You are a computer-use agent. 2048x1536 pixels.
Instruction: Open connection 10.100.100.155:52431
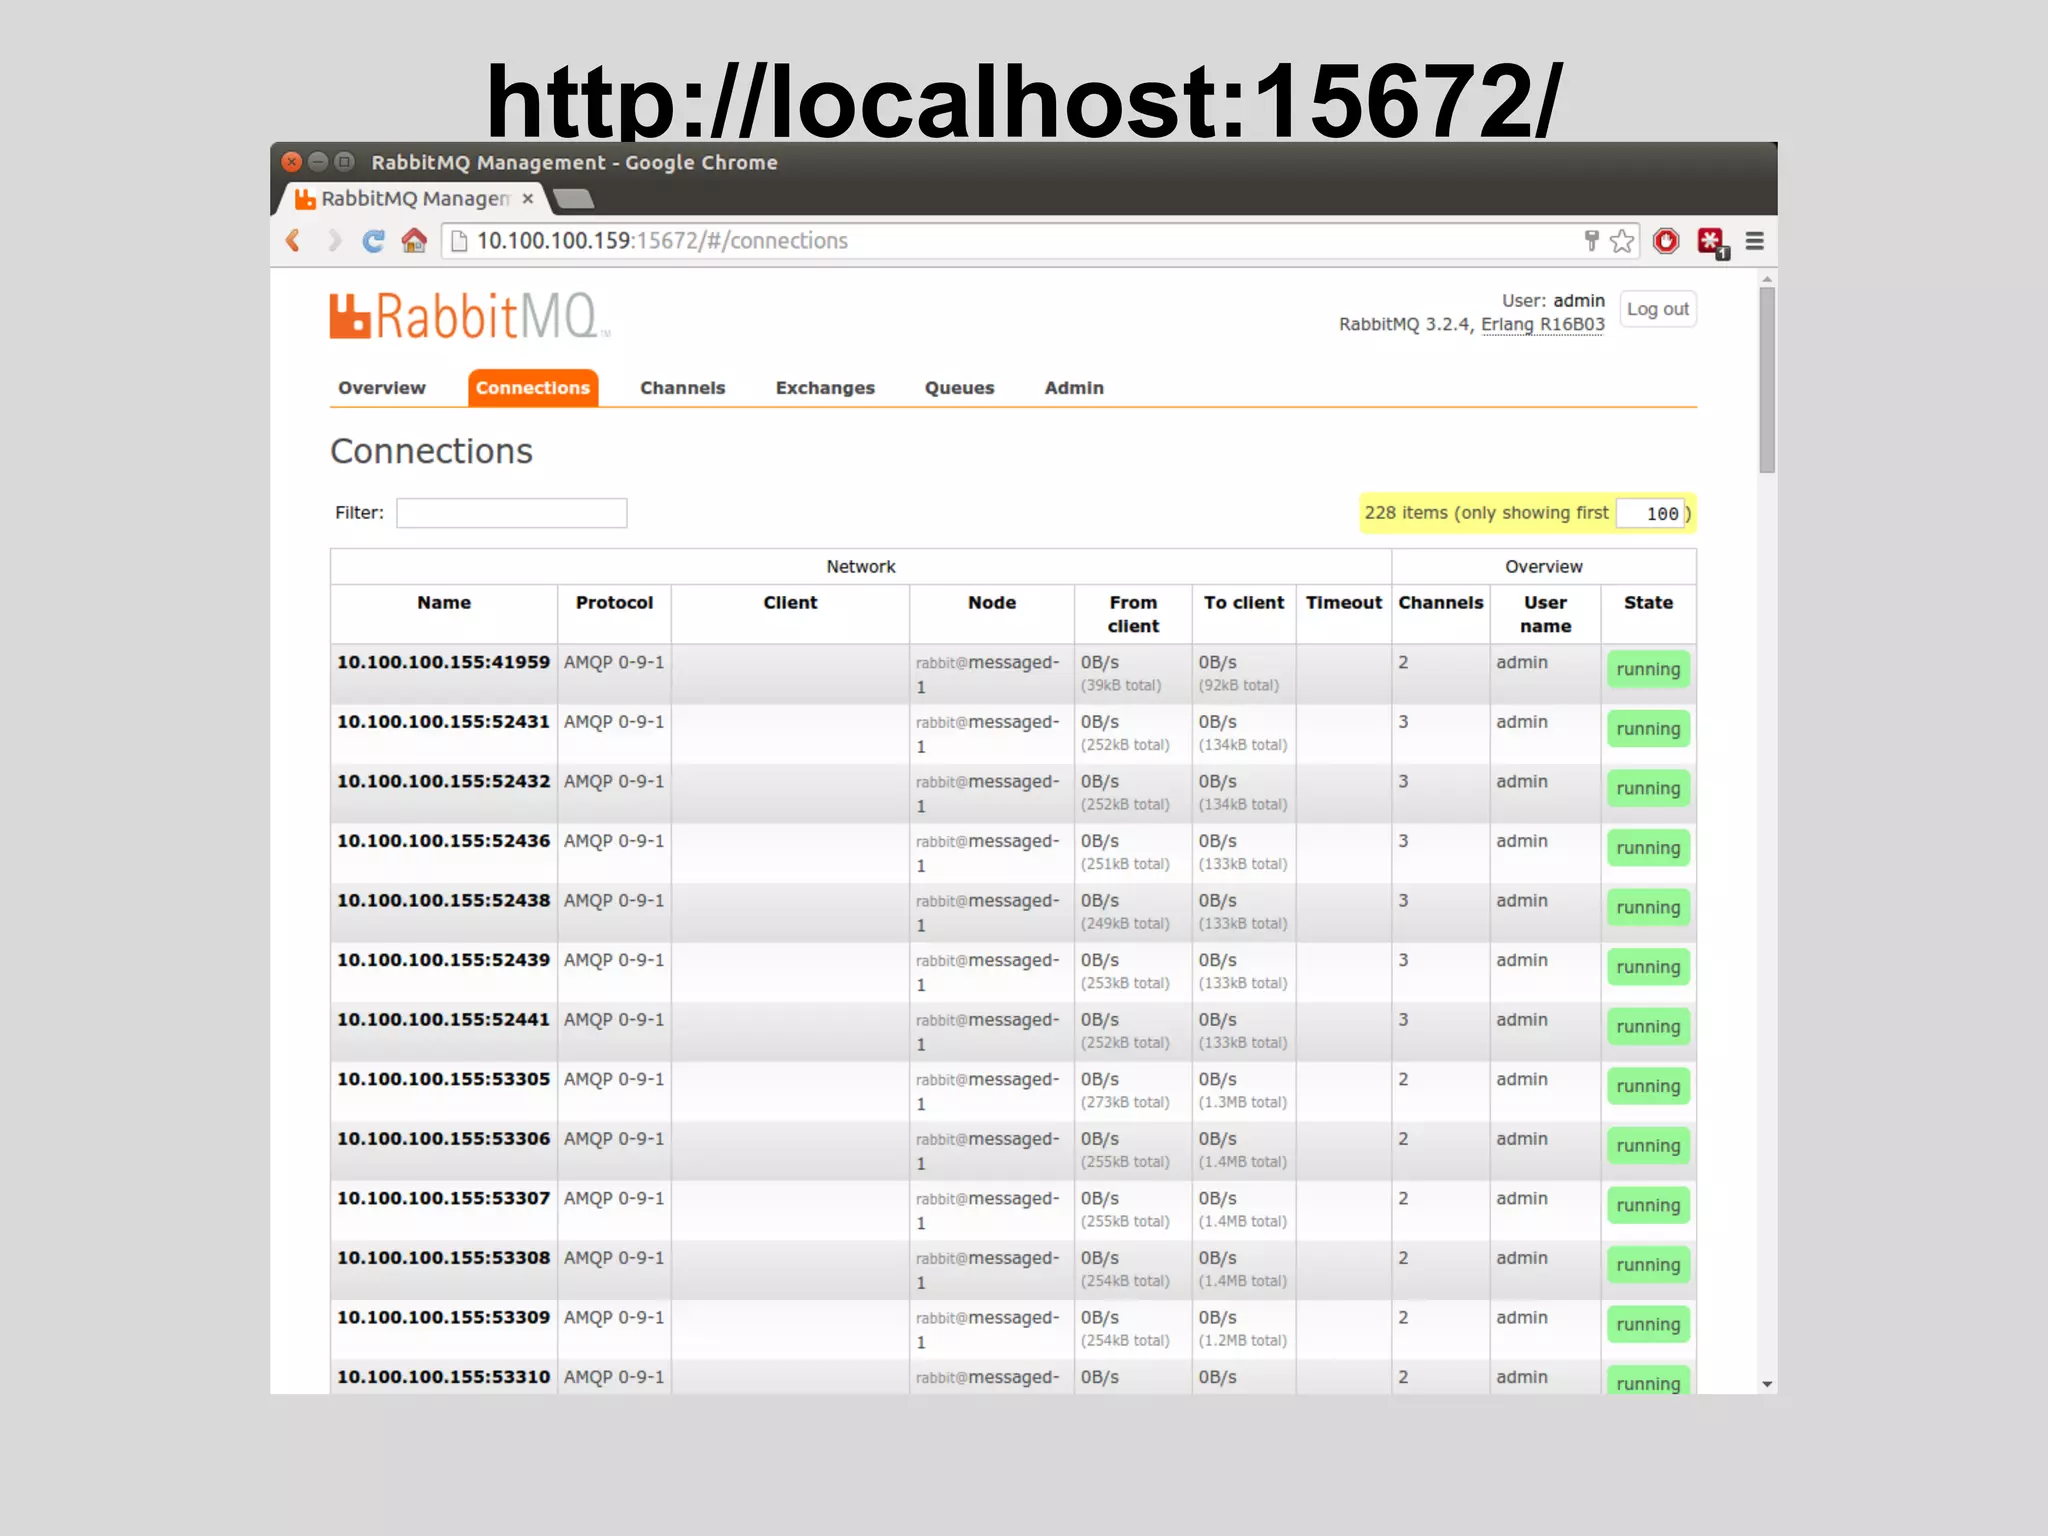pyautogui.click(x=443, y=722)
